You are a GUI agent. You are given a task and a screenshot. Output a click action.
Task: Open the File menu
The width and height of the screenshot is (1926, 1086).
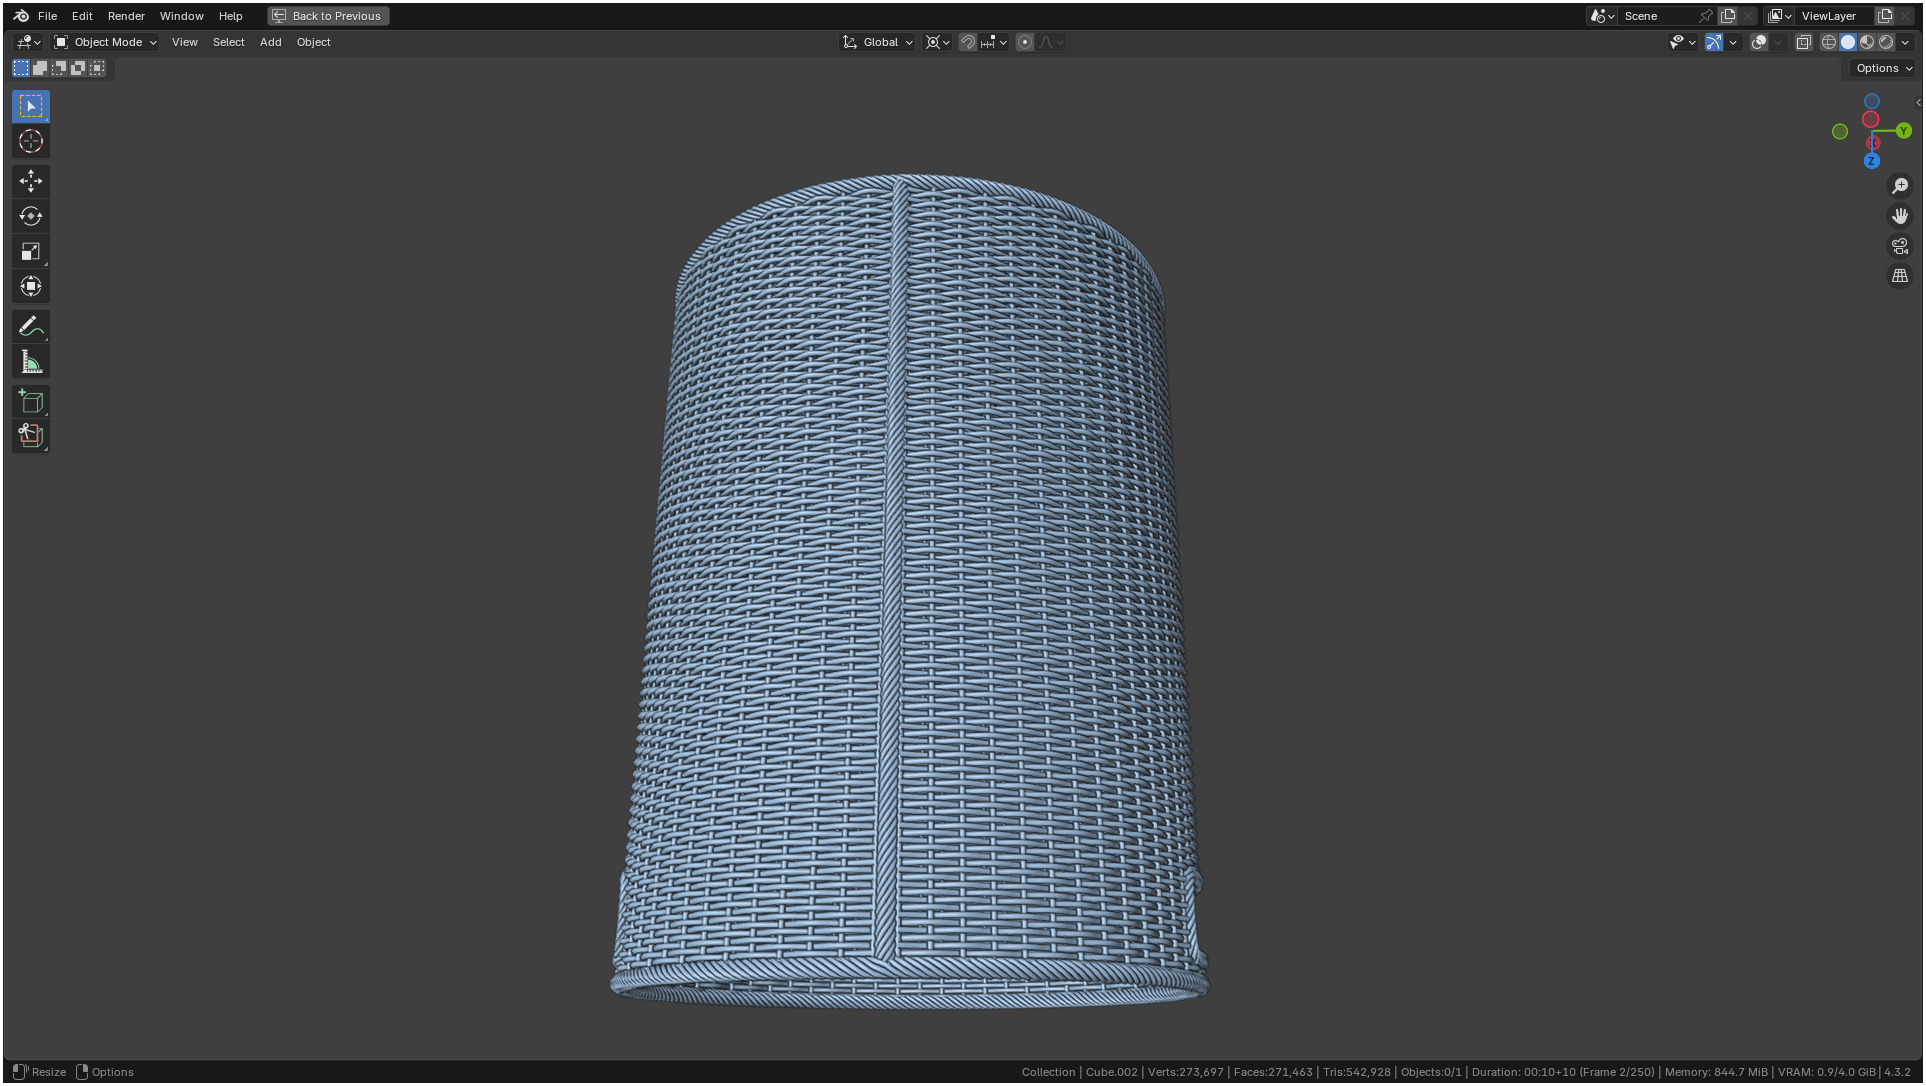pos(47,16)
